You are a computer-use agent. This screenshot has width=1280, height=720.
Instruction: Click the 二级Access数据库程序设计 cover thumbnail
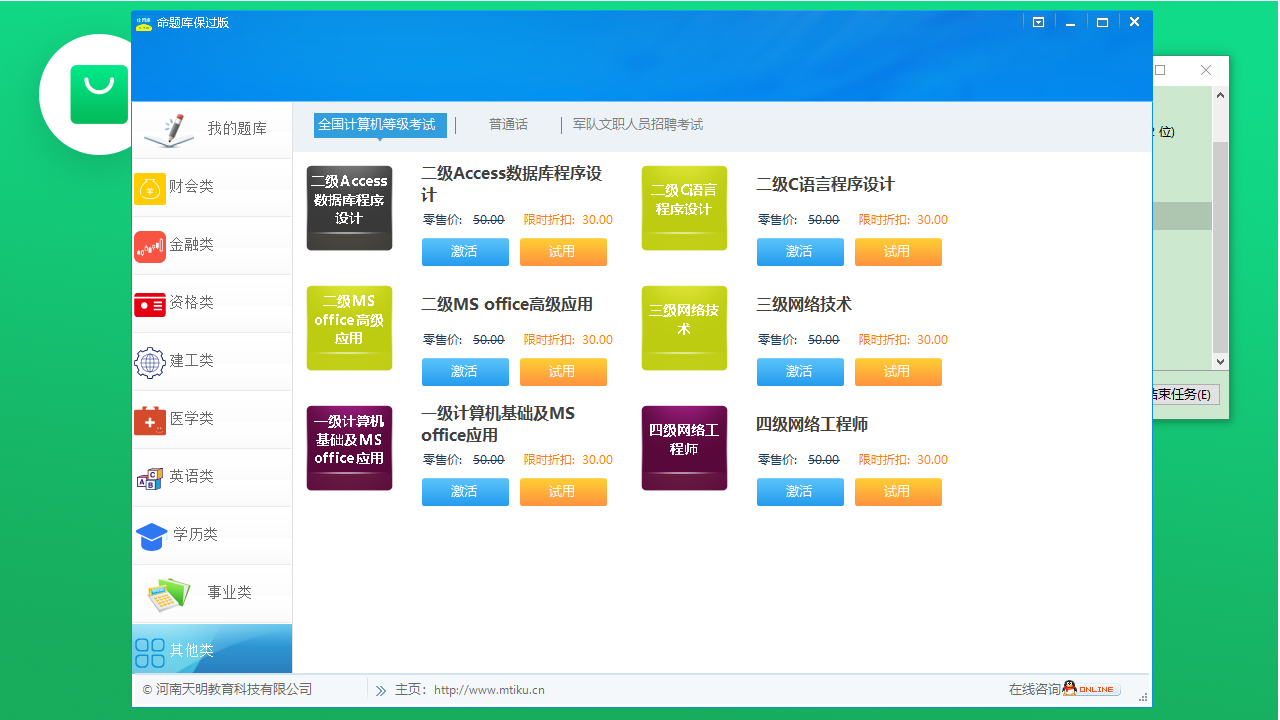349,208
